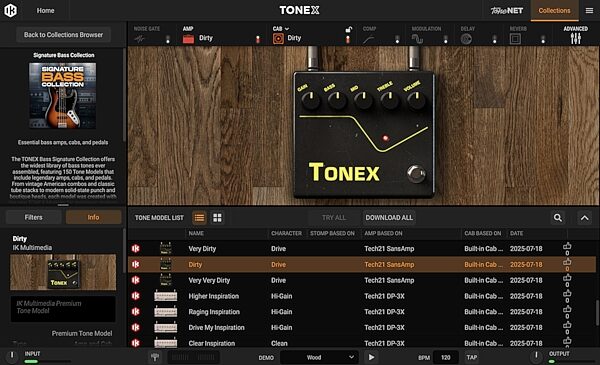Click the Delay effect icon
This screenshot has height=365, width=600.
pos(466,39)
